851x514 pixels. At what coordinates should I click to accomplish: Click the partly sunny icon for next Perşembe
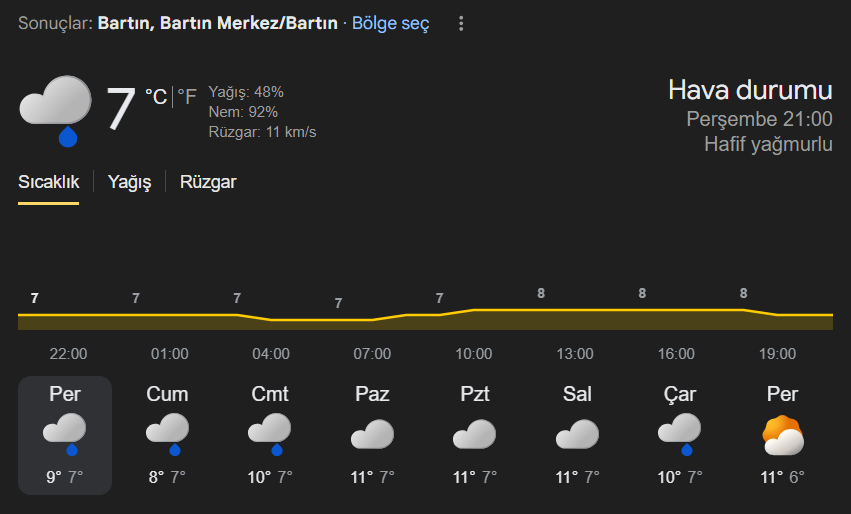coord(782,435)
